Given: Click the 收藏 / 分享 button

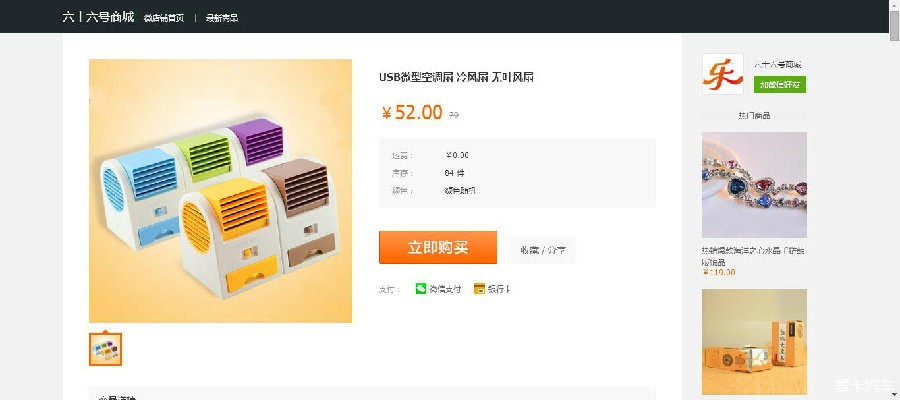Looking at the screenshot, I should click(543, 250).
